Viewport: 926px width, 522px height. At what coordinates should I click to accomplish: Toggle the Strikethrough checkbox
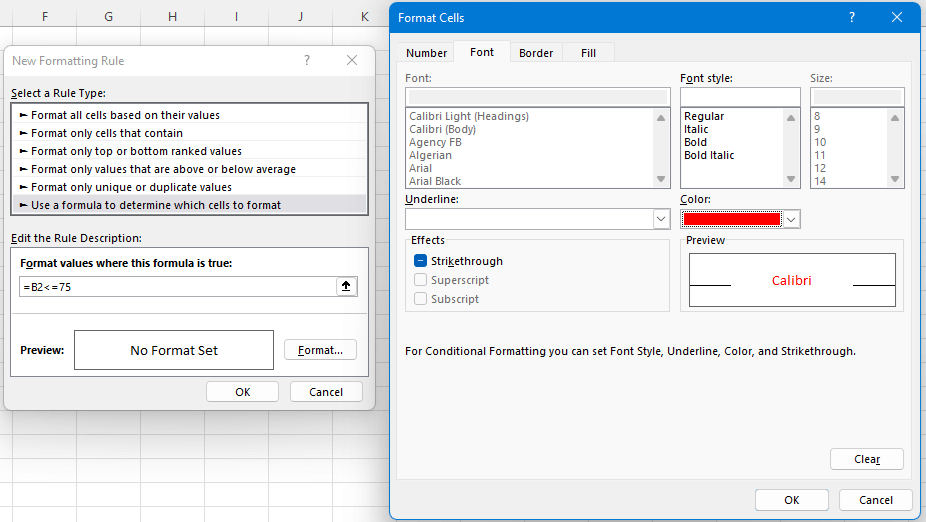pyautogui.click(x=420, y=261)
